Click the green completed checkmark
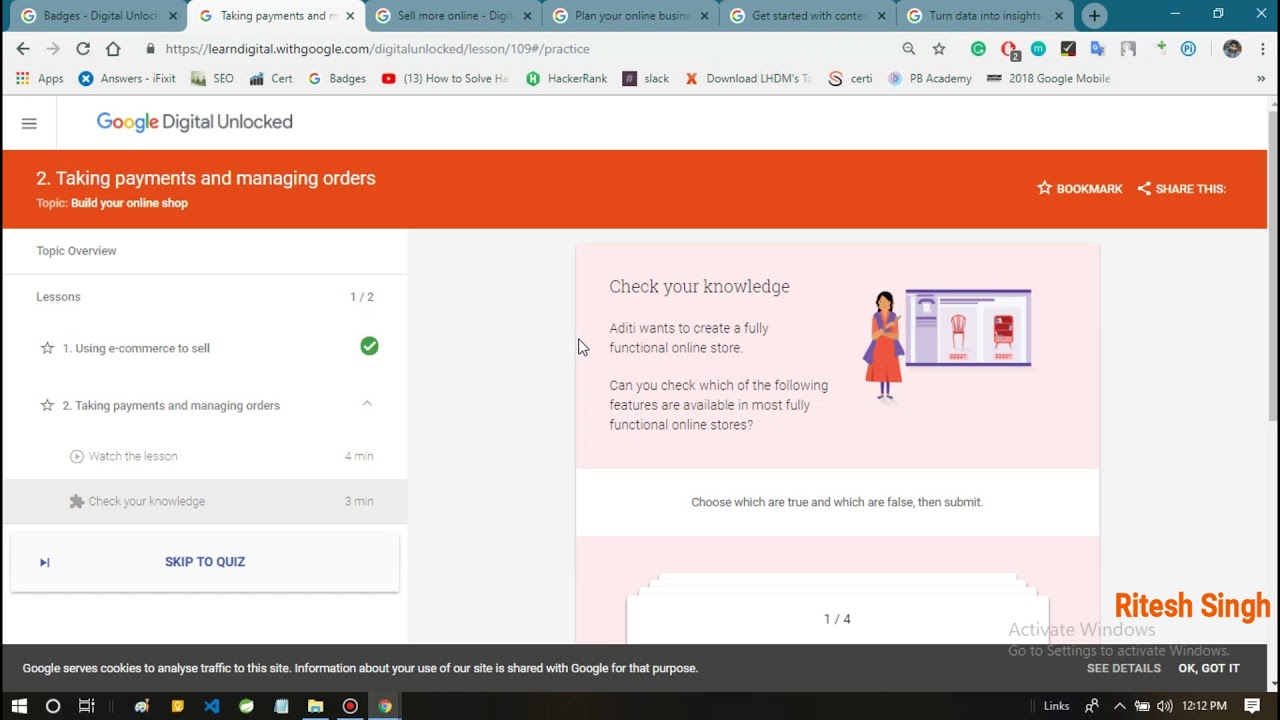 tap(369, 346)
